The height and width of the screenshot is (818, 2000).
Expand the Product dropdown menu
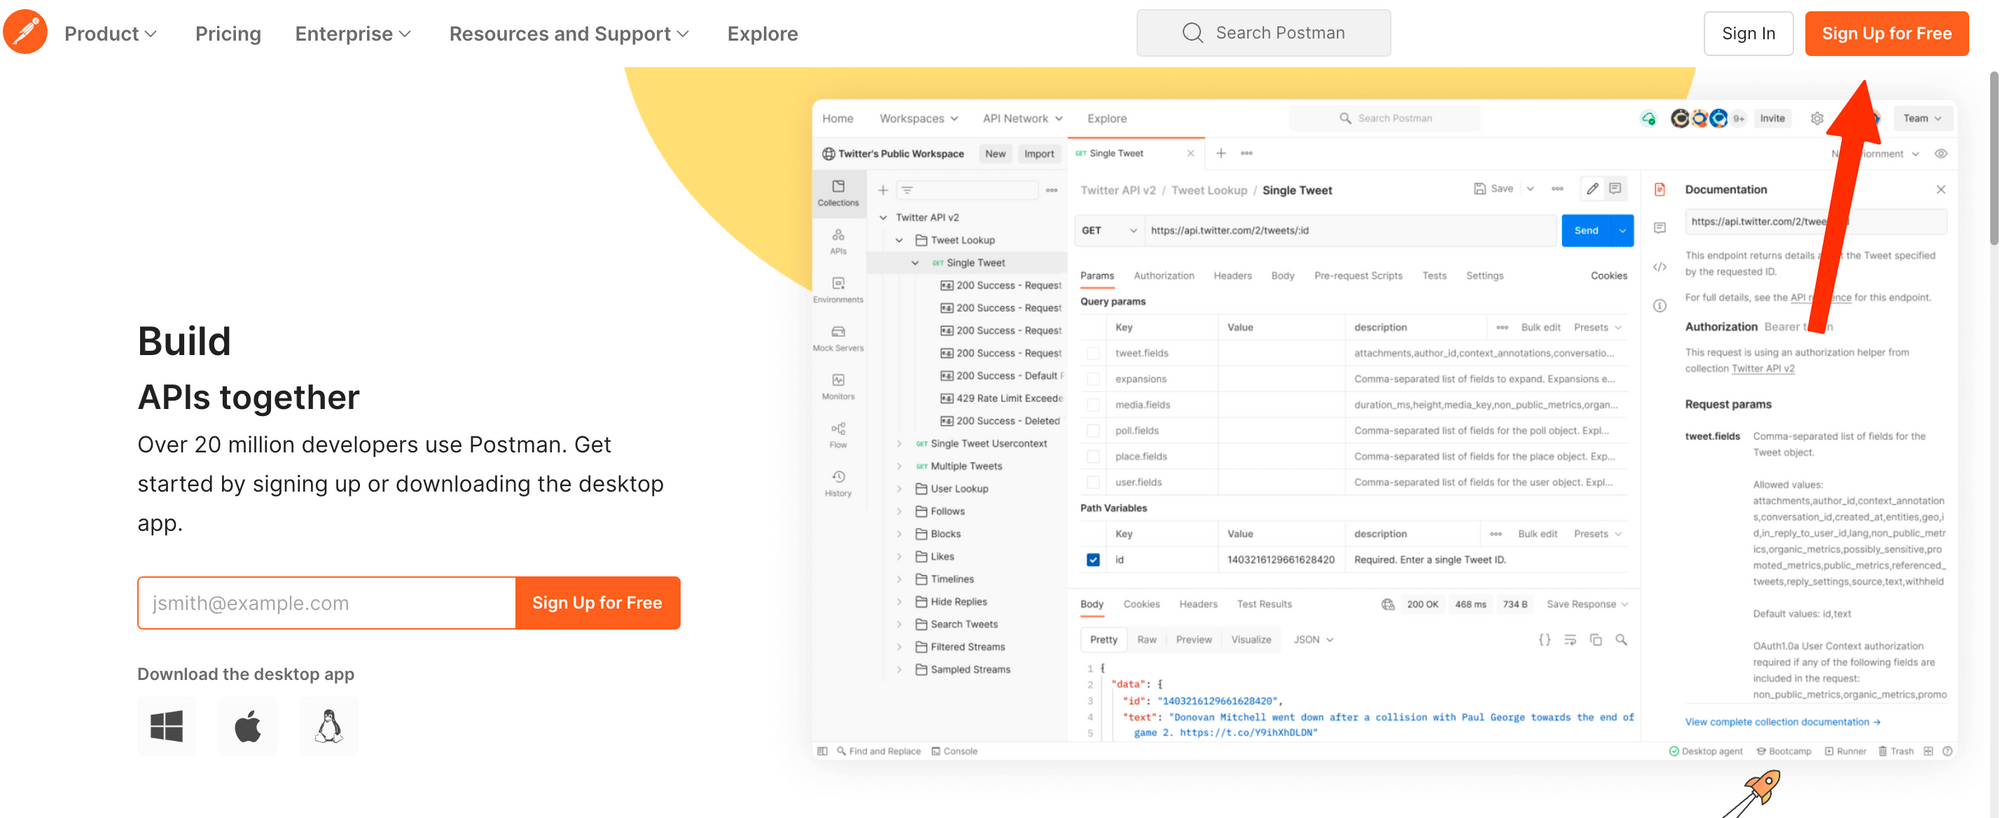point(110,34)
